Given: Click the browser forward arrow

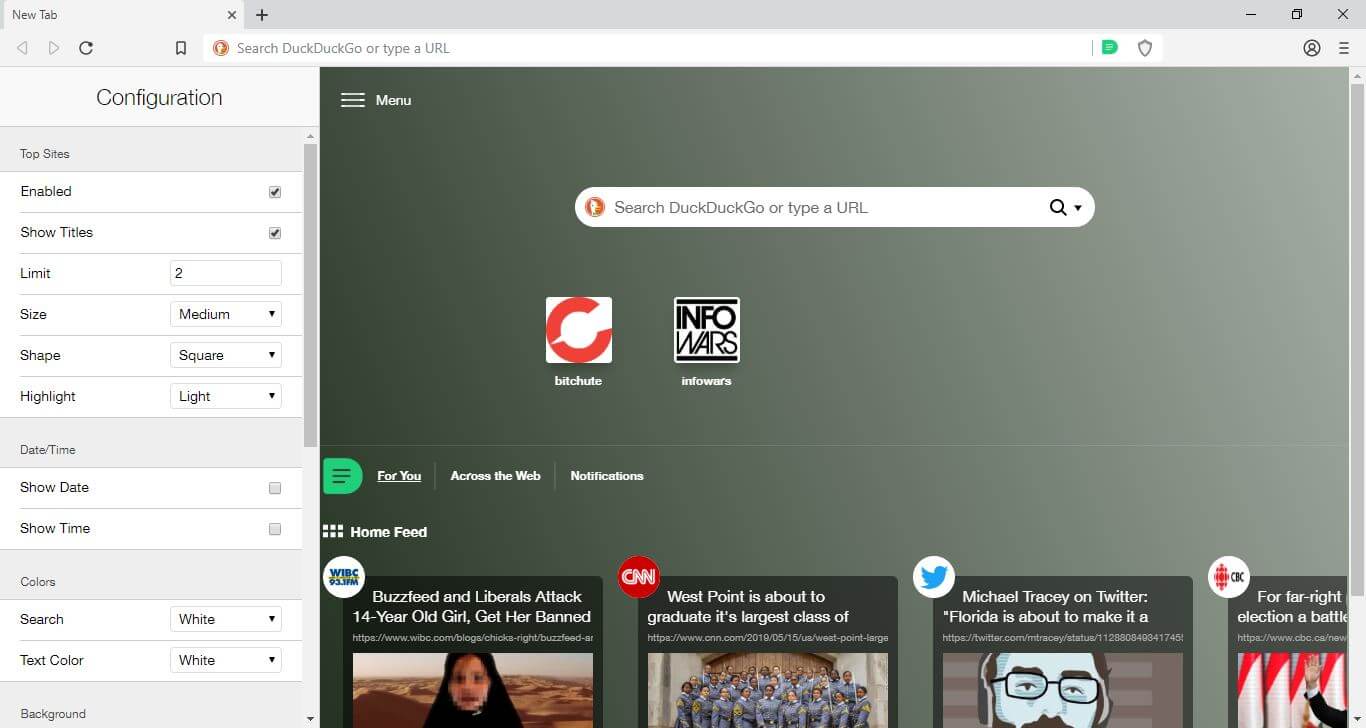Looking at the screenshot, I should [54, 48].
